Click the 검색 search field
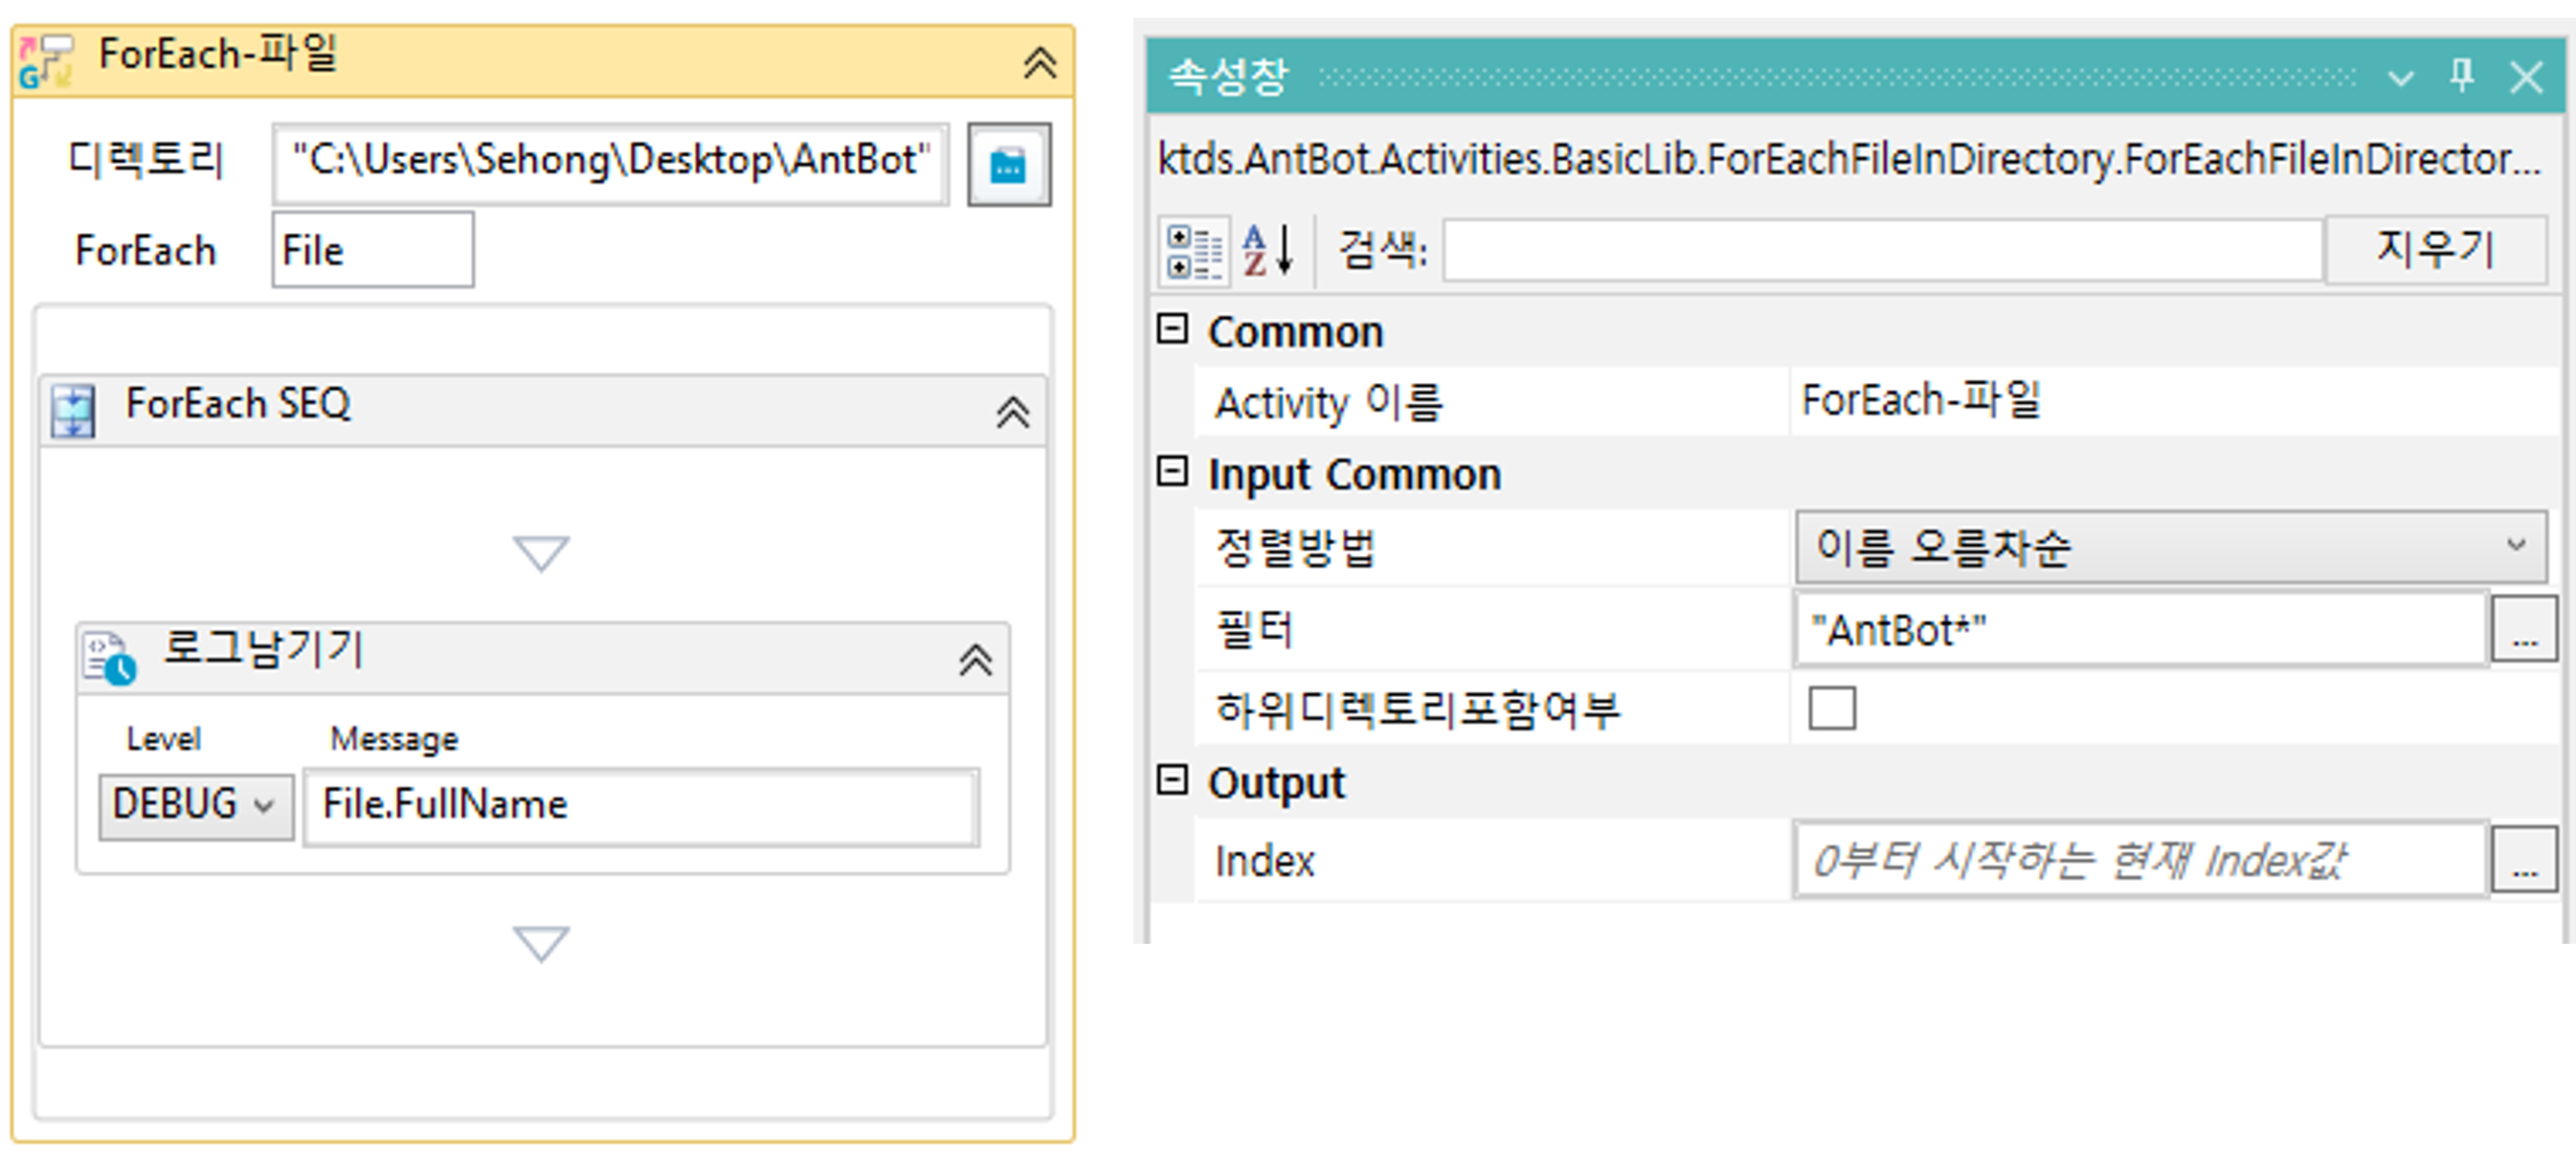Viewport: 2576px width, 1164px height. (1883, 250)
